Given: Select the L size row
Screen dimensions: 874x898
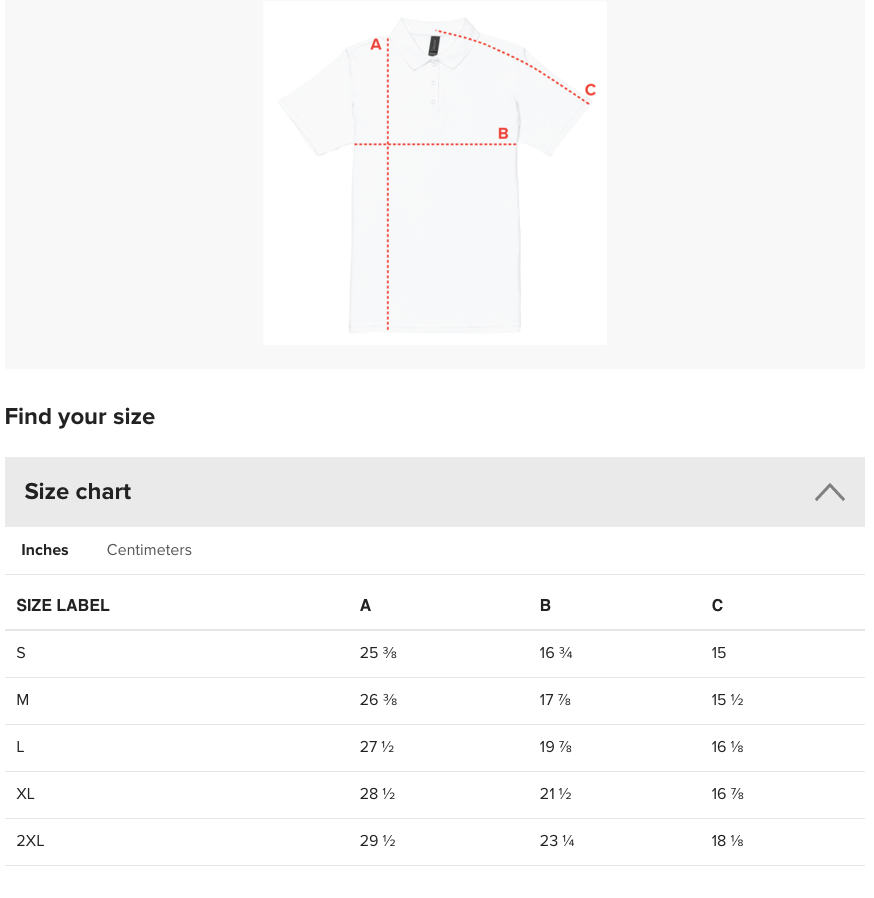Looking at the screenshot, I should pos(435,747).
